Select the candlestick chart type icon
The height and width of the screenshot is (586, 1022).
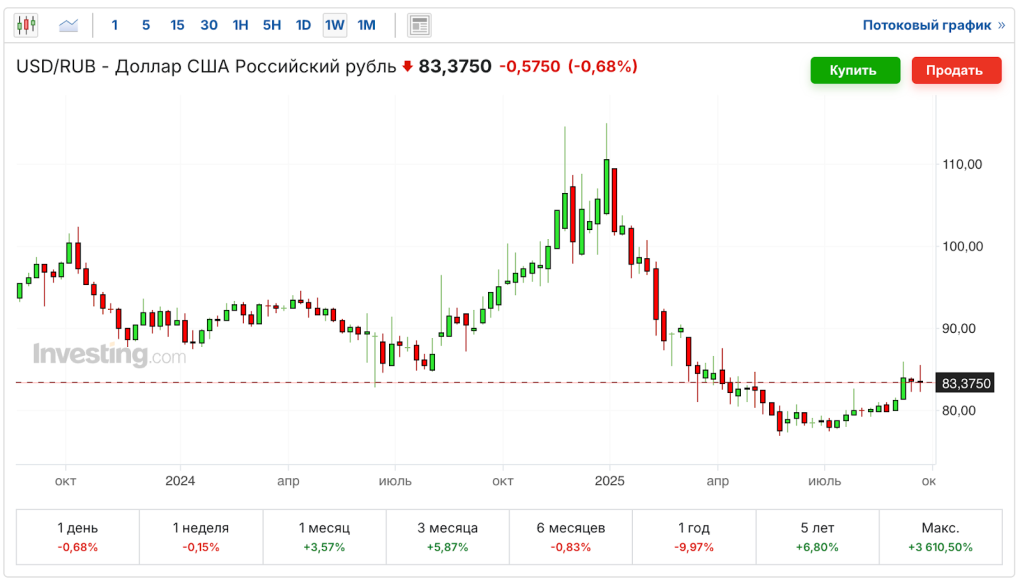point(26,24)
